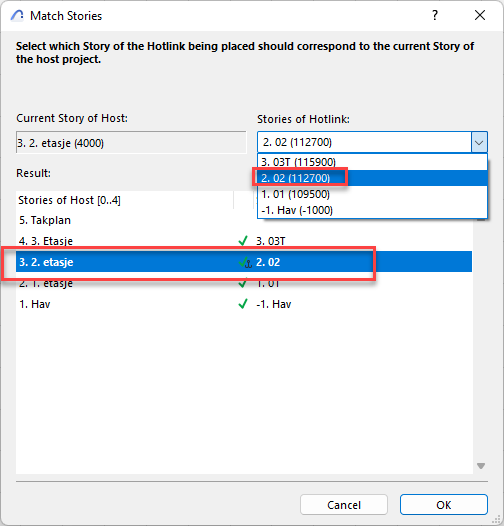This screenshot has width=504, height=526.
Task: Pick 1. 01 (109500) in the dropdown
Action: [x=372, y=194]
